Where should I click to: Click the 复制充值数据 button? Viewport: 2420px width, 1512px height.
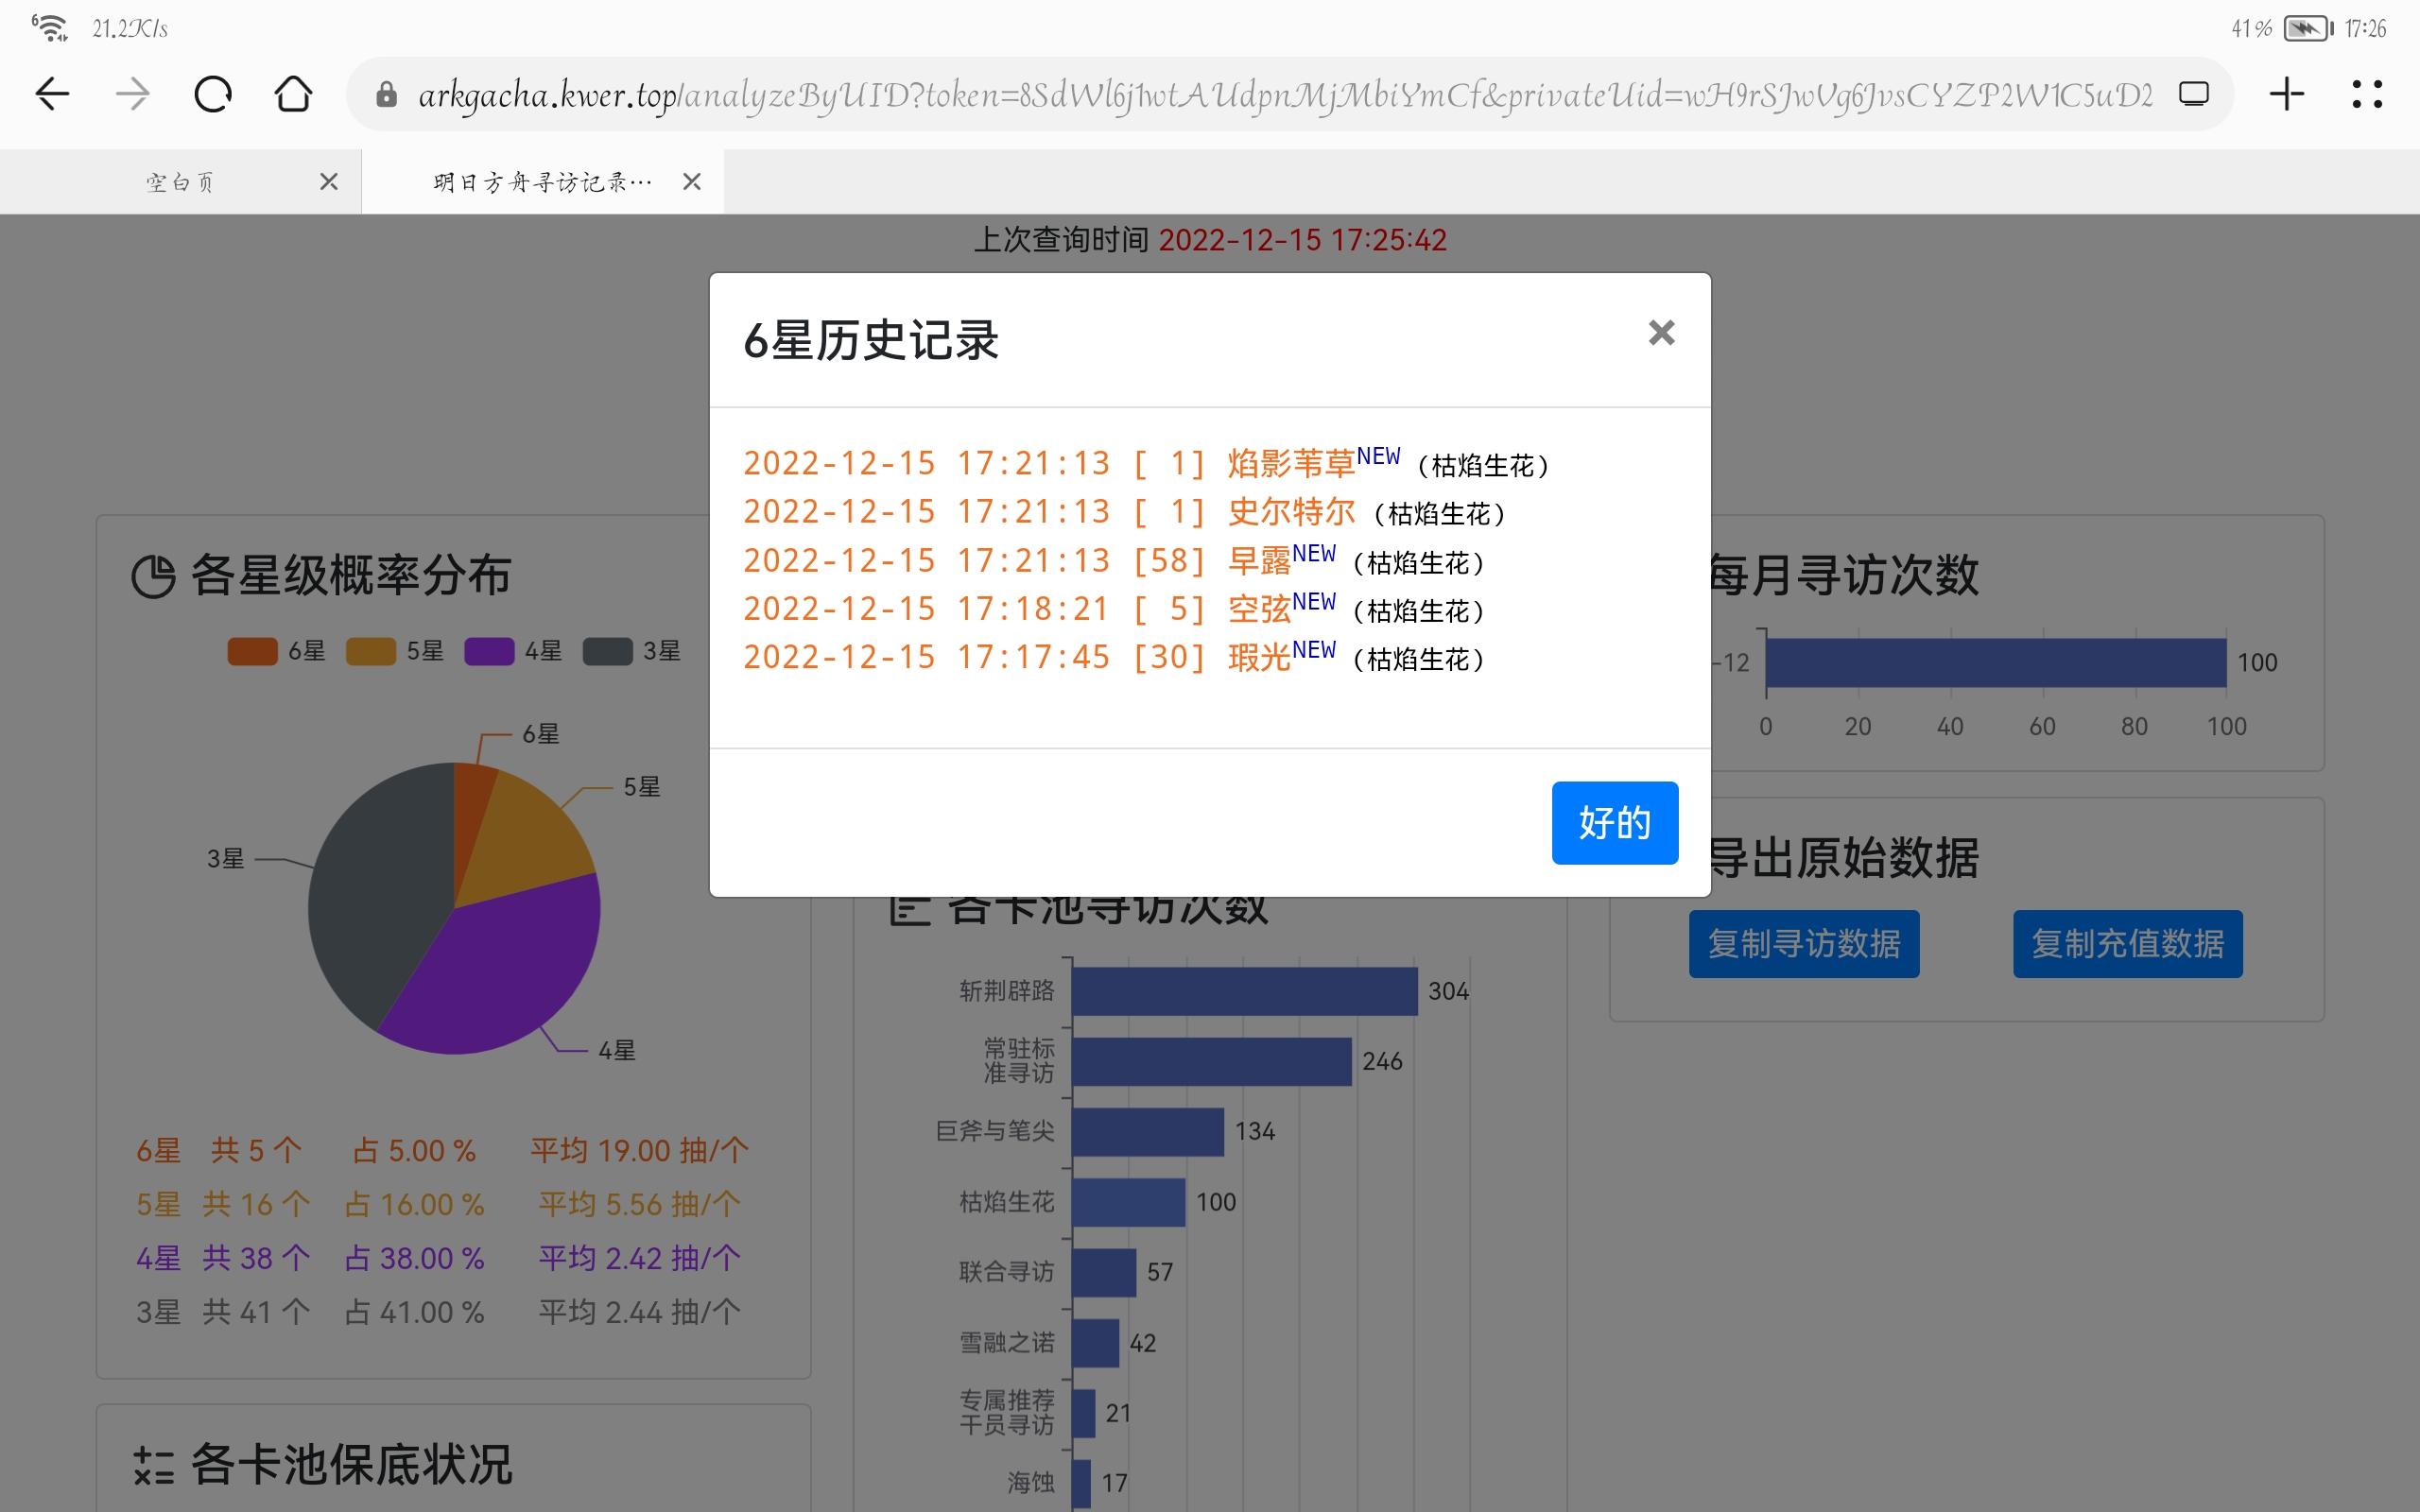pos(2128,944)
